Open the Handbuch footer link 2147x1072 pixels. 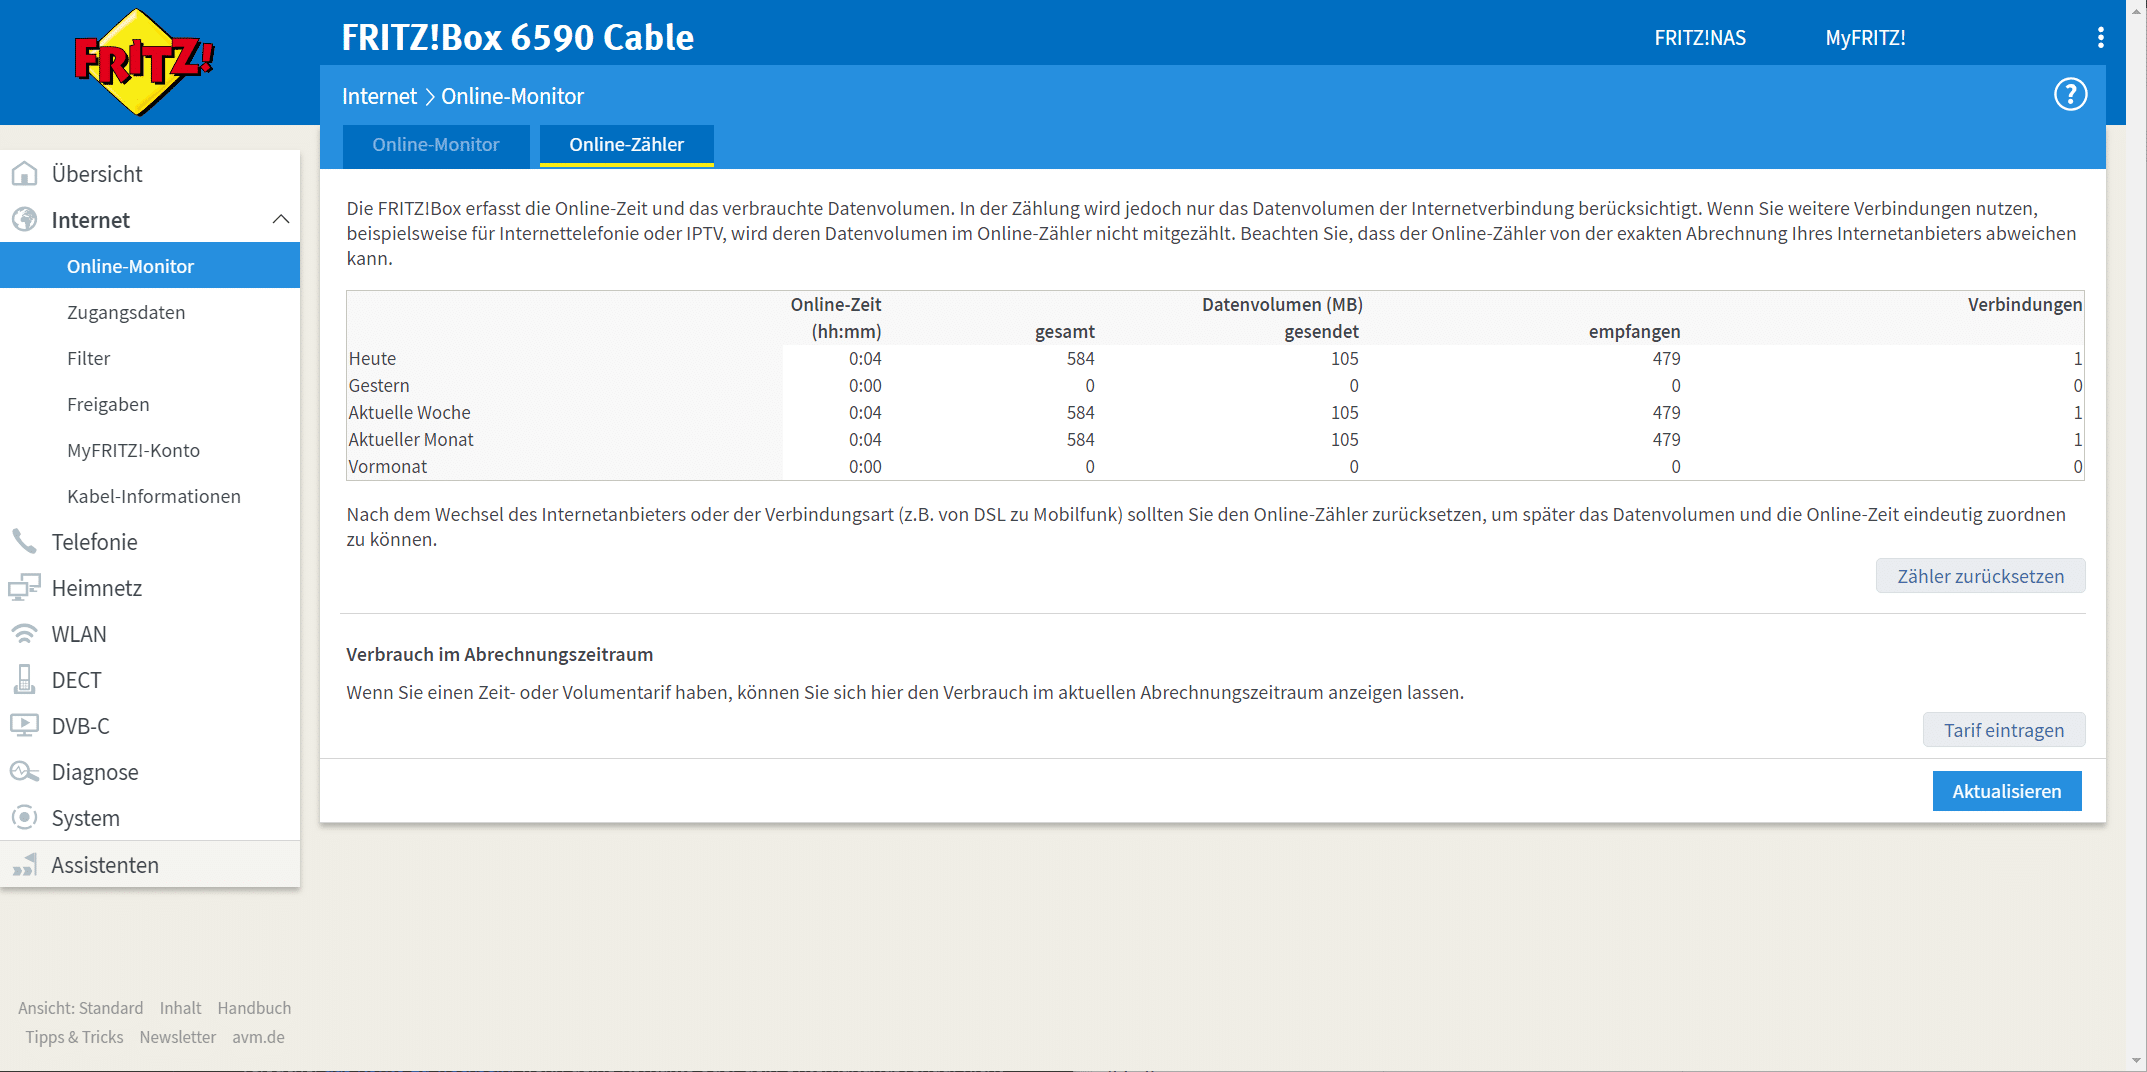[x=254, y=1008]
